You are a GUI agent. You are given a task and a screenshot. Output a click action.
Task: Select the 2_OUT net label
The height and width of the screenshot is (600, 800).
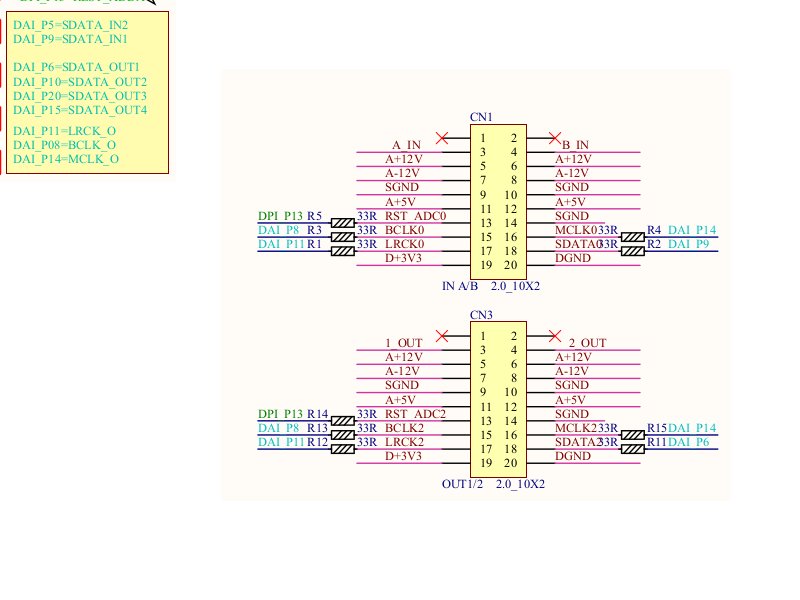click(587, 343)
